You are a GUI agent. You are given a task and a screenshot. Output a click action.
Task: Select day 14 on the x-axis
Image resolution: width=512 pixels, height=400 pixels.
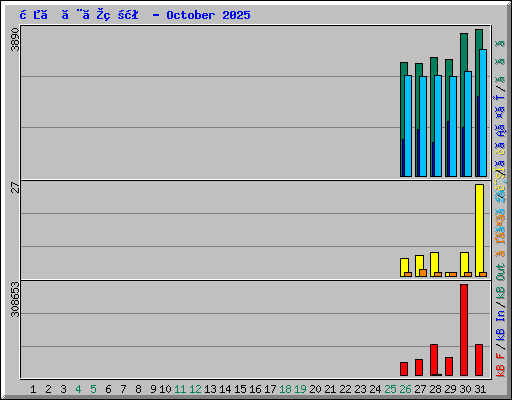[225, 389]
